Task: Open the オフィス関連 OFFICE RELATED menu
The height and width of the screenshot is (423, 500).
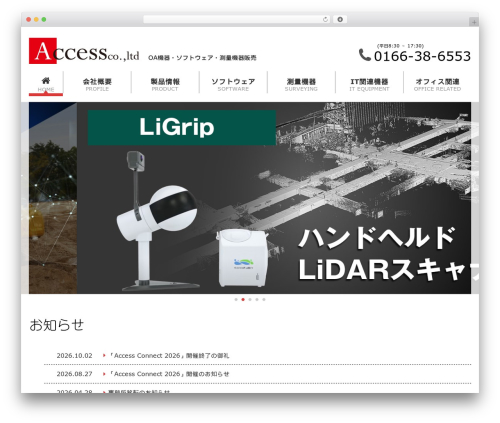Action: [437, 84]
